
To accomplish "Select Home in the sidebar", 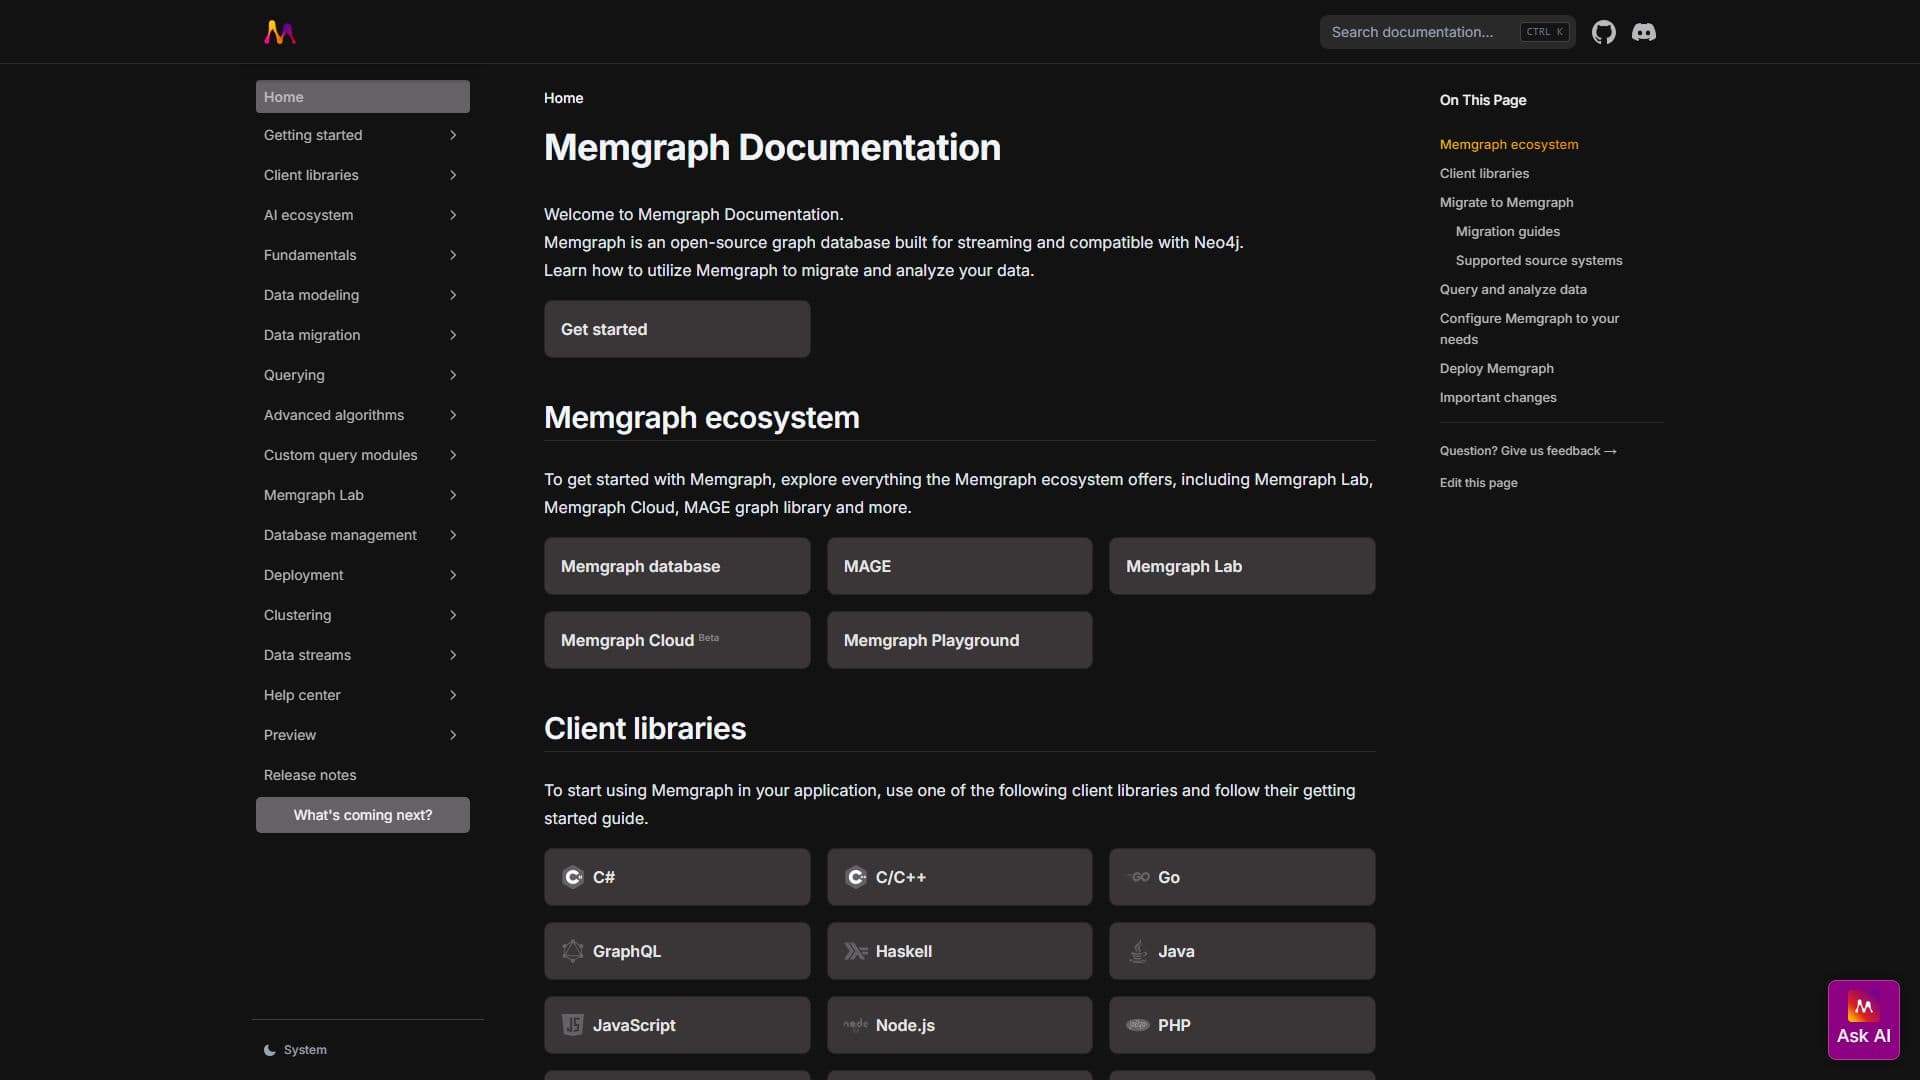I will click(x=362, y=97).
